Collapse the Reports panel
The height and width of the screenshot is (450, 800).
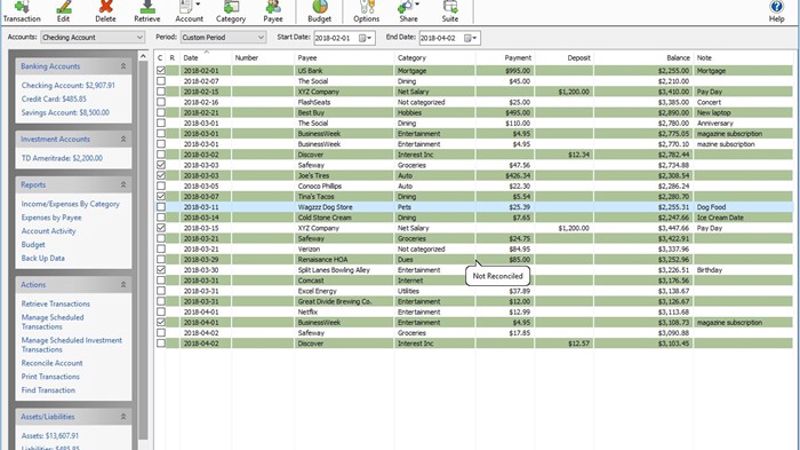[123, 185]
